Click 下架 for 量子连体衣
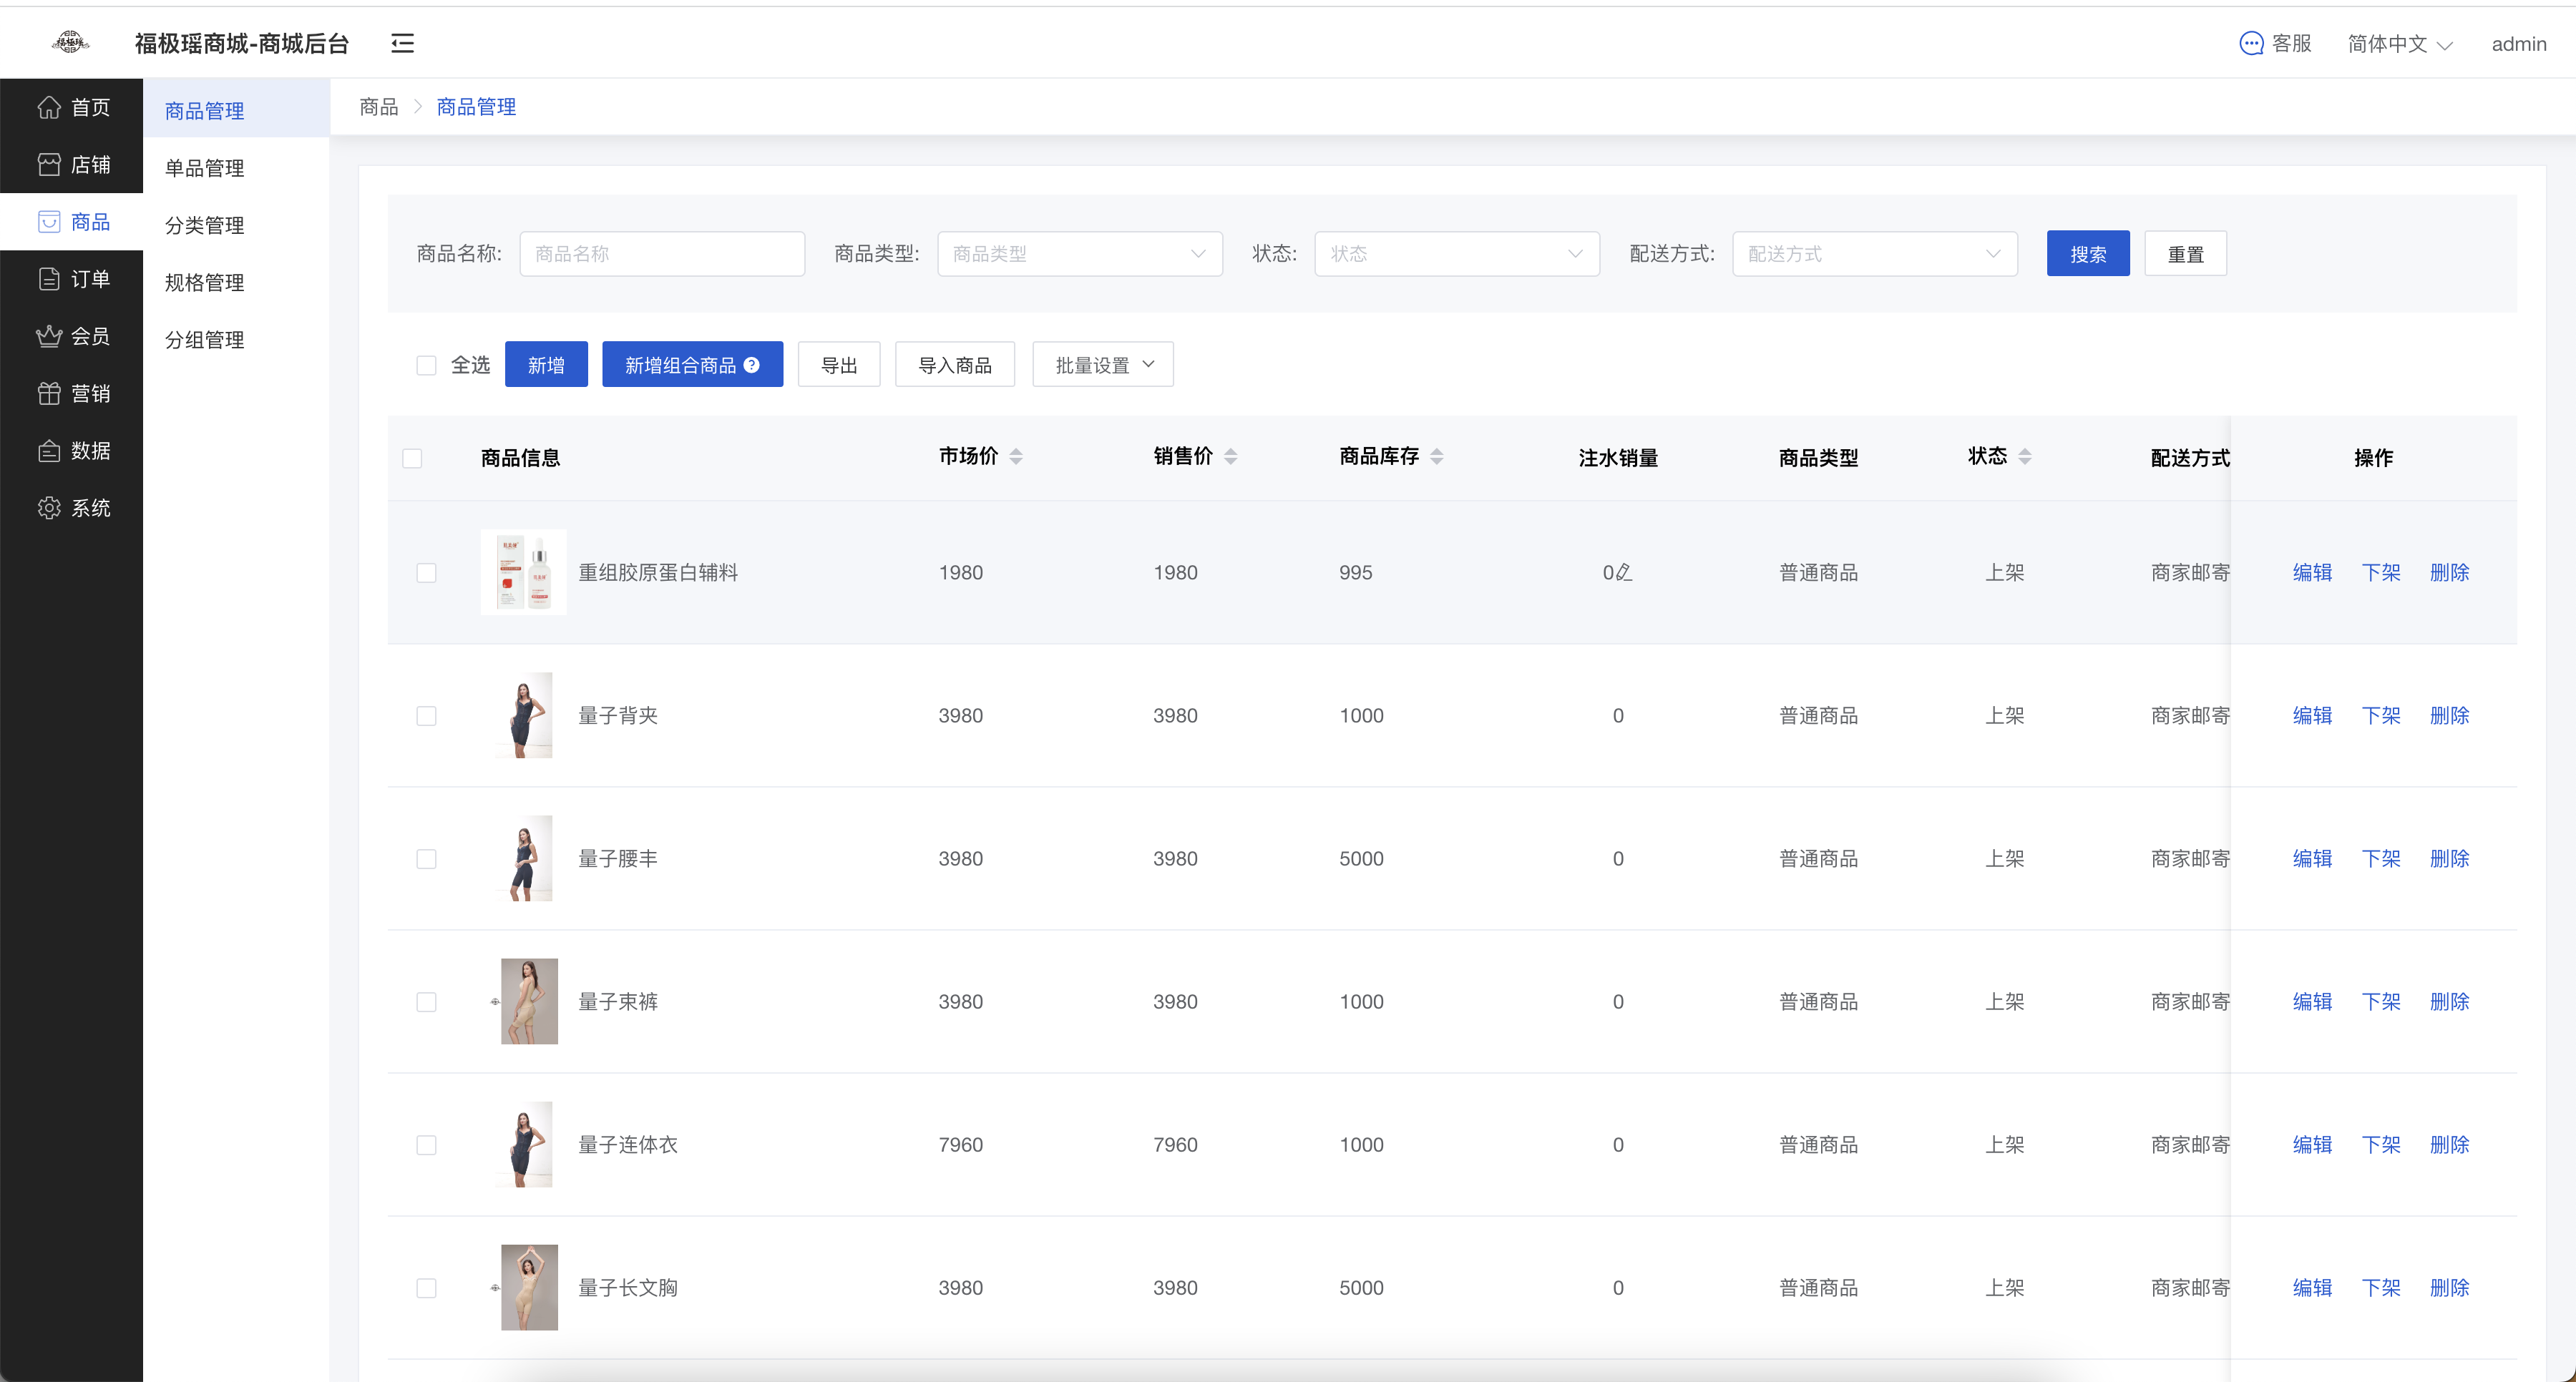This screenshot has width=2576, height=1382. [x=2381, y=1144]
